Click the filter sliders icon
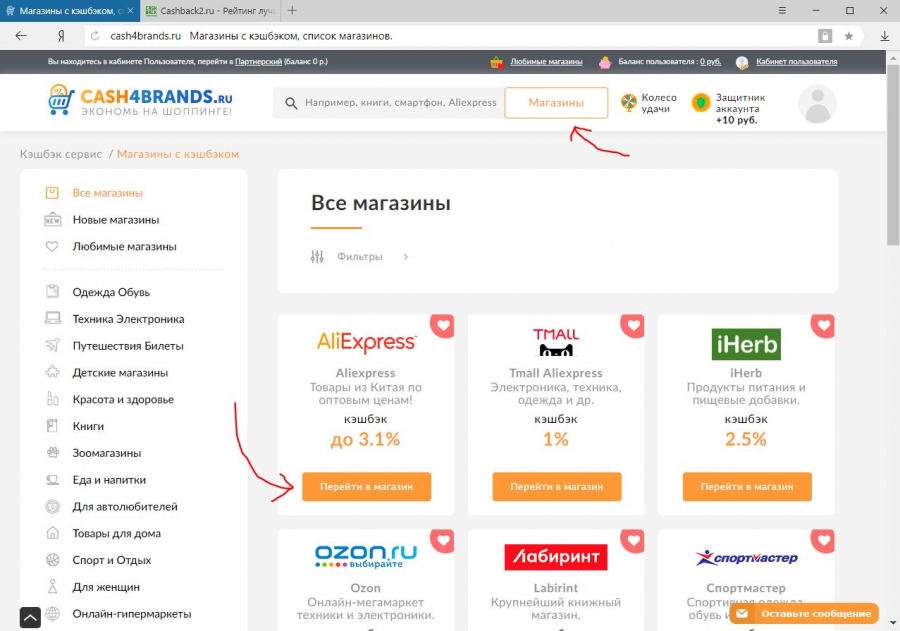Screen dimensions: 900x631 click(317, 257)
